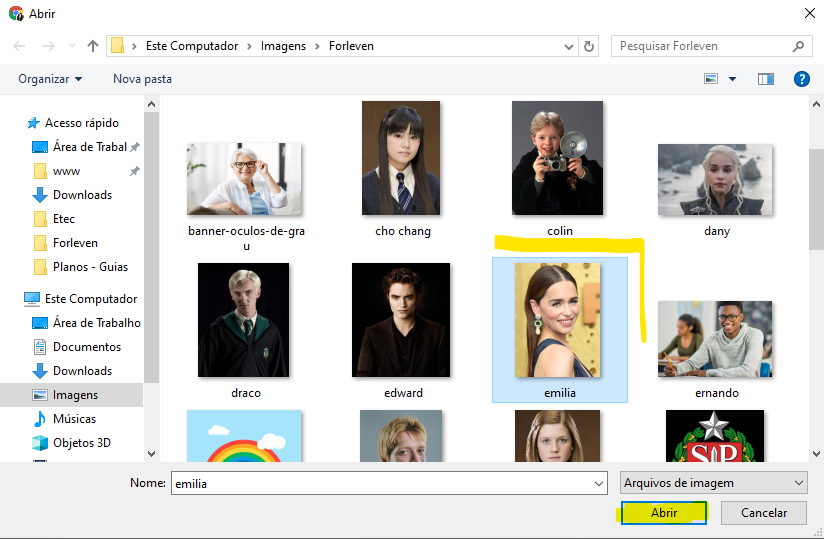The height and width of the screenshot is (539, 824).
Task: Open the Arquivos de imagem filter dropdown
Action: click(714, 483)
